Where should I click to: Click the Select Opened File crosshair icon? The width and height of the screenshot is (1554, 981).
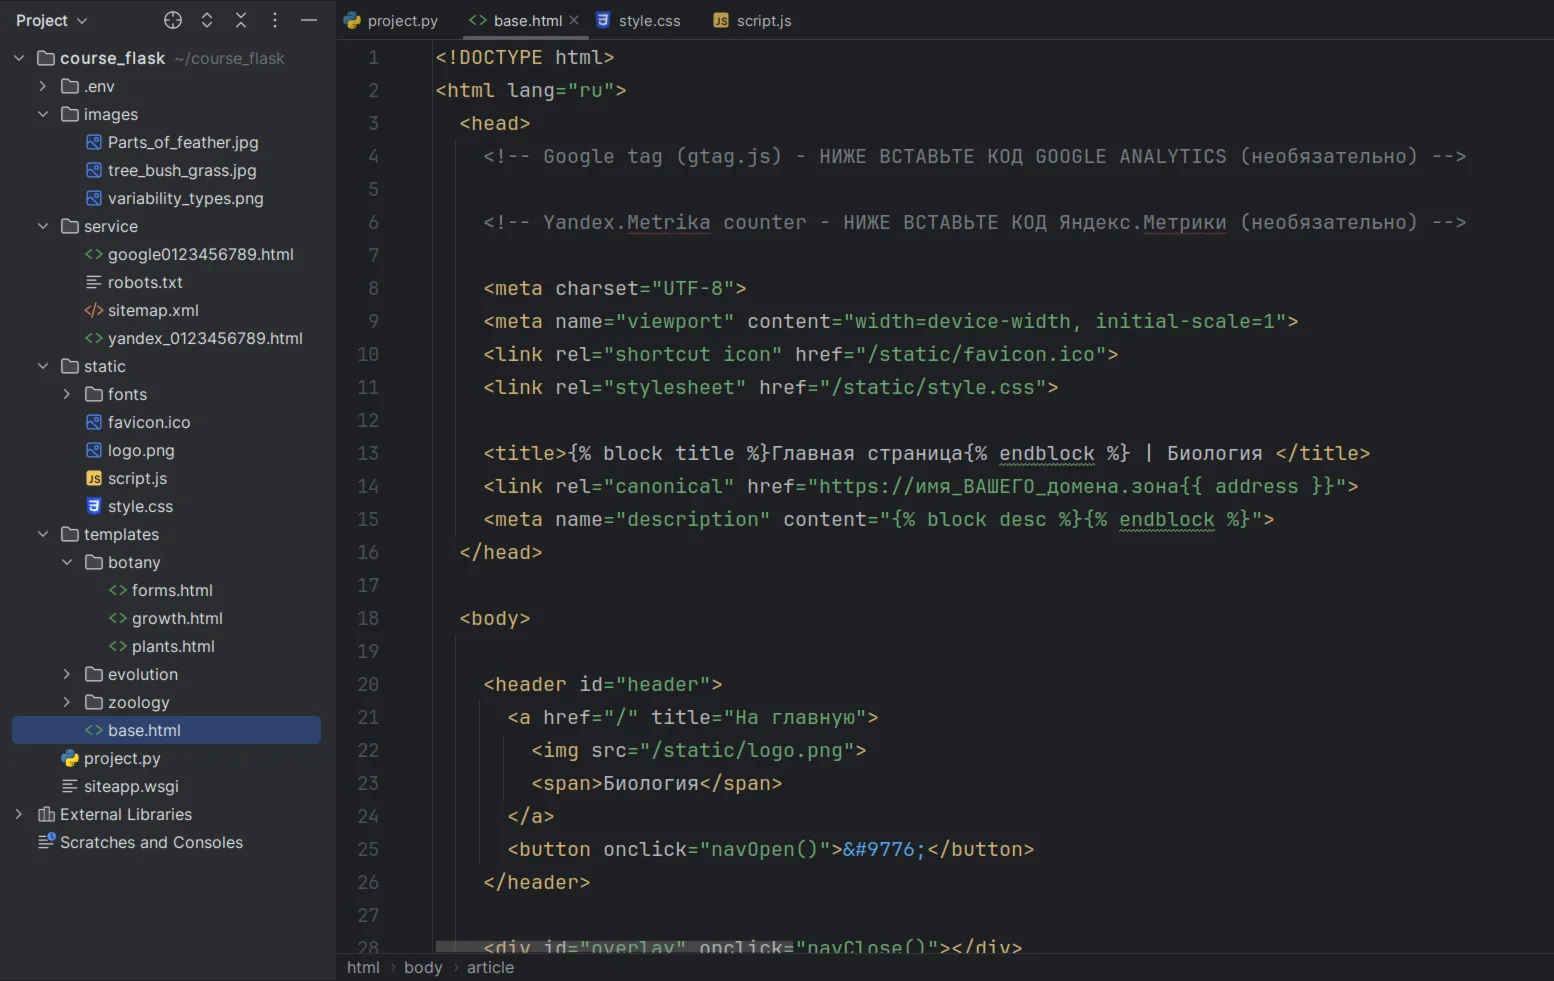pos(173,20)
